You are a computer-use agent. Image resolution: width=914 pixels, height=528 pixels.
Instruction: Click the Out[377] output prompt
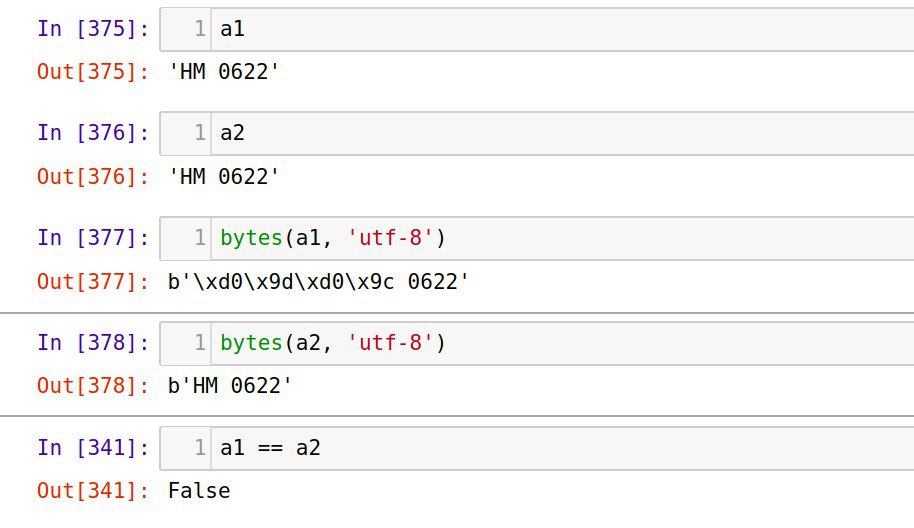click(93, 281)
